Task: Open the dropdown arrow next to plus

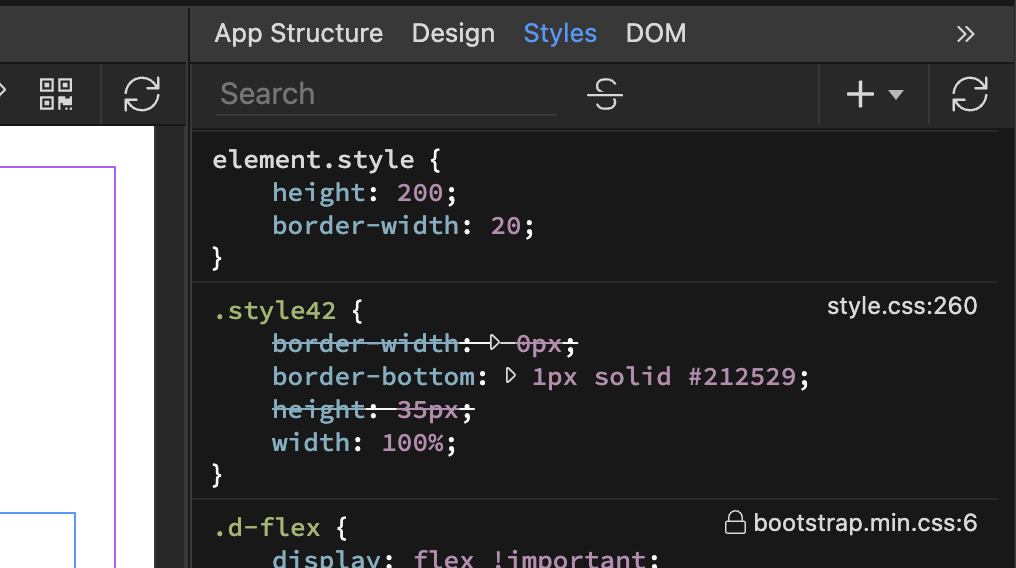Action: [x=896, y=95]
